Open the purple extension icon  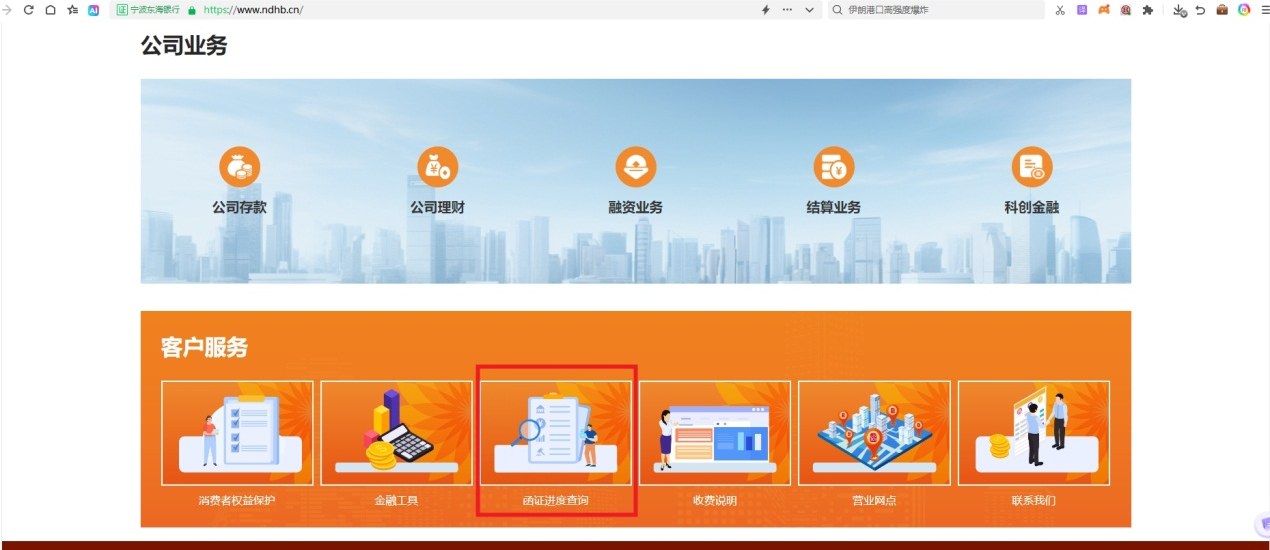point(1082,10)
